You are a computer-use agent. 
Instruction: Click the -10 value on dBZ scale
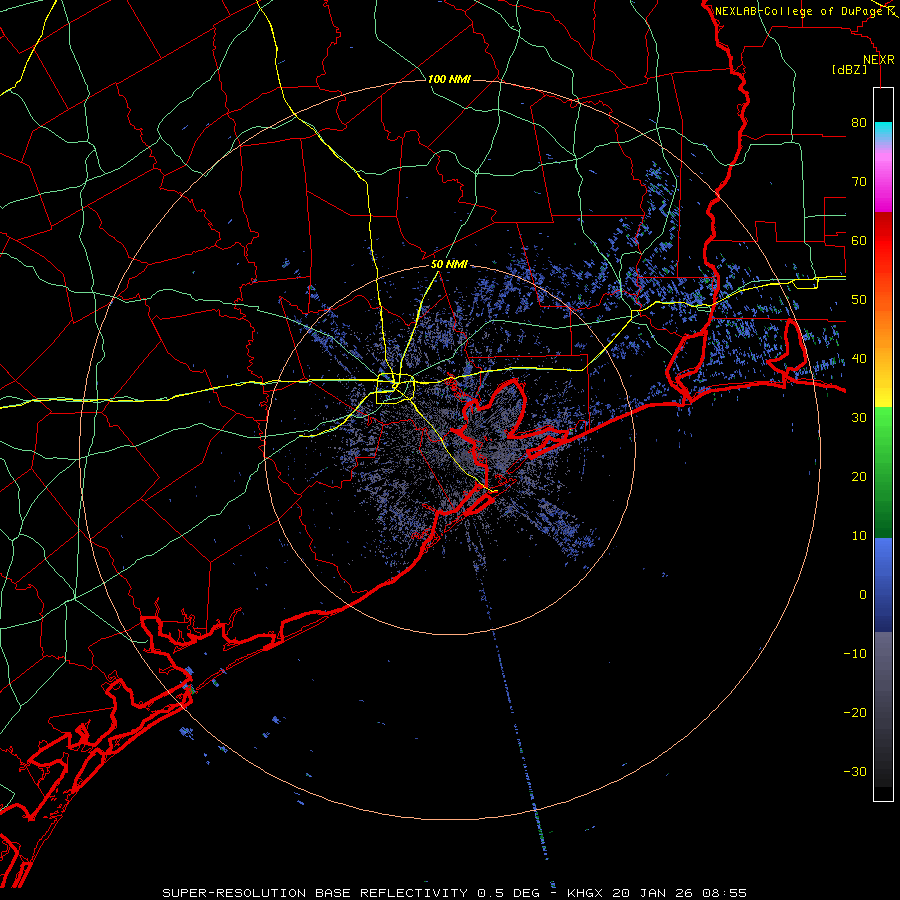[x=855, y=654]
